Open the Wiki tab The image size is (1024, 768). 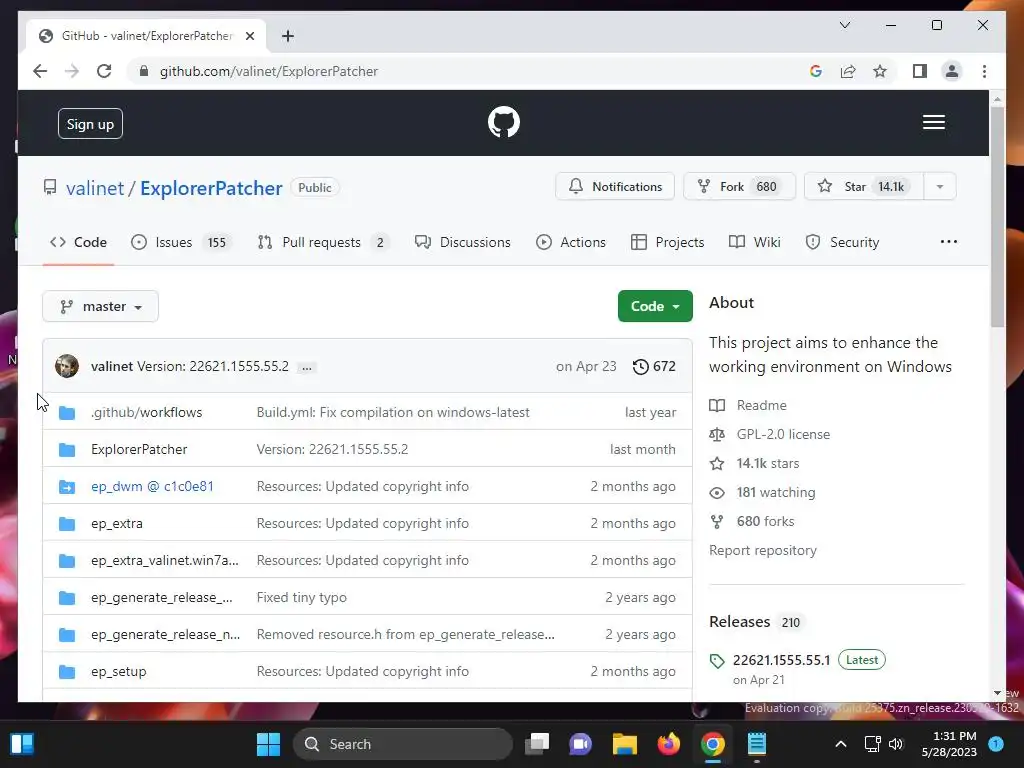pyautogui.click(x=755, y=242)
